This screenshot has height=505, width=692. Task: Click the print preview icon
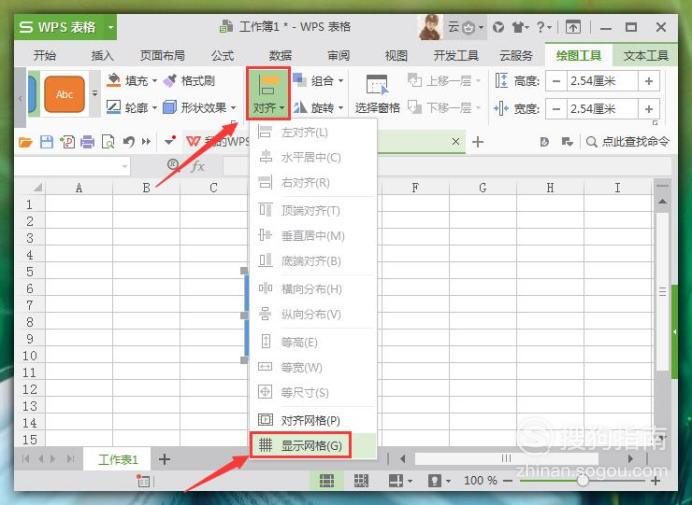(108, 142)
